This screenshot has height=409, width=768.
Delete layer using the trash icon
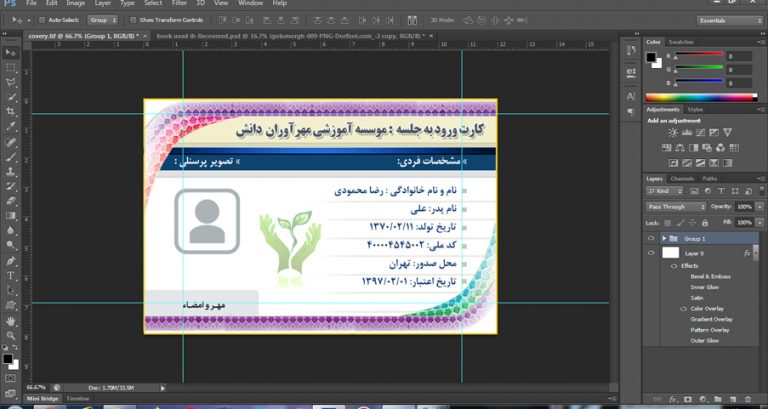click(747, 400)
